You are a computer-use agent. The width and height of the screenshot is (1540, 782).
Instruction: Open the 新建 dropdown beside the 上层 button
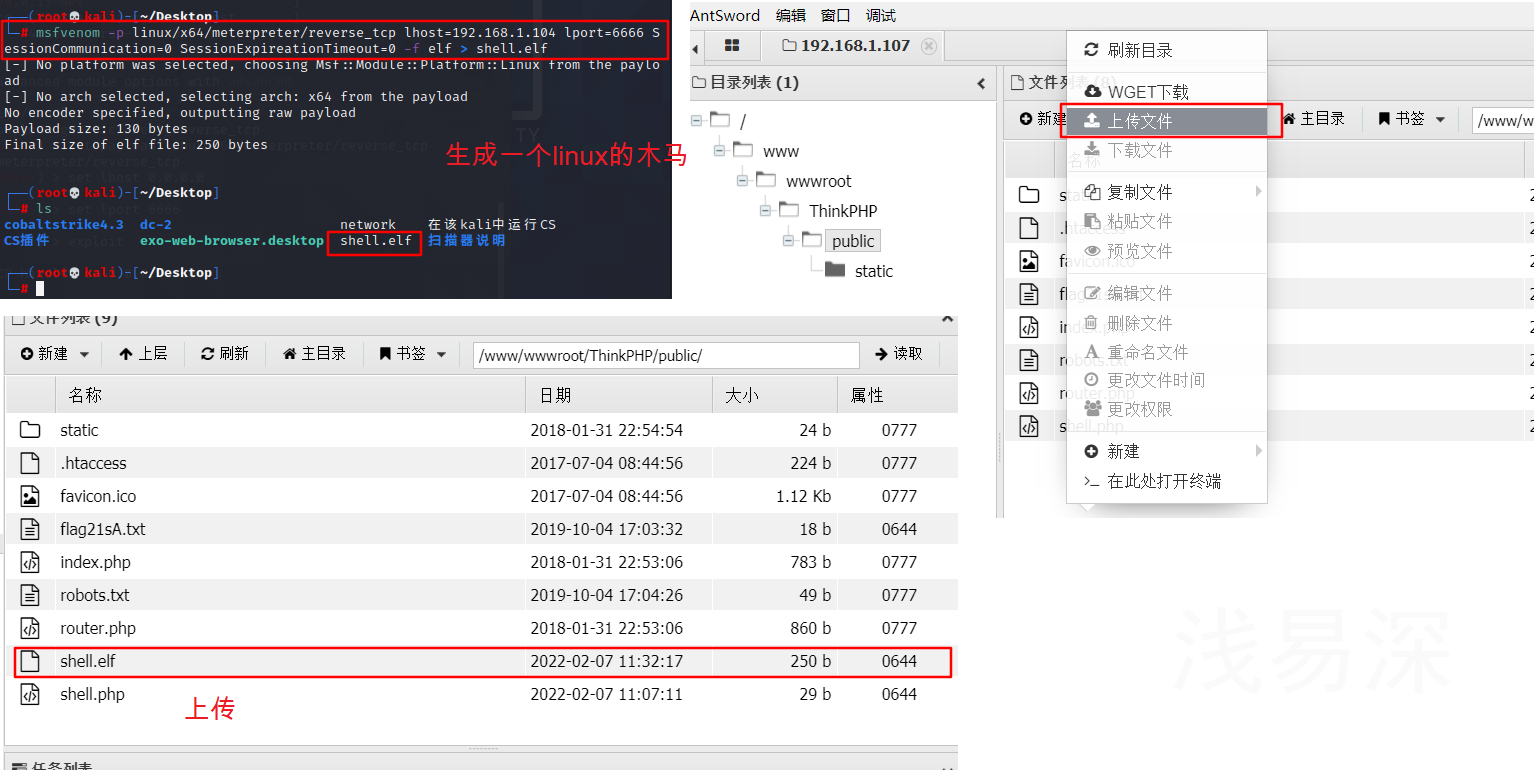[56, 354]
